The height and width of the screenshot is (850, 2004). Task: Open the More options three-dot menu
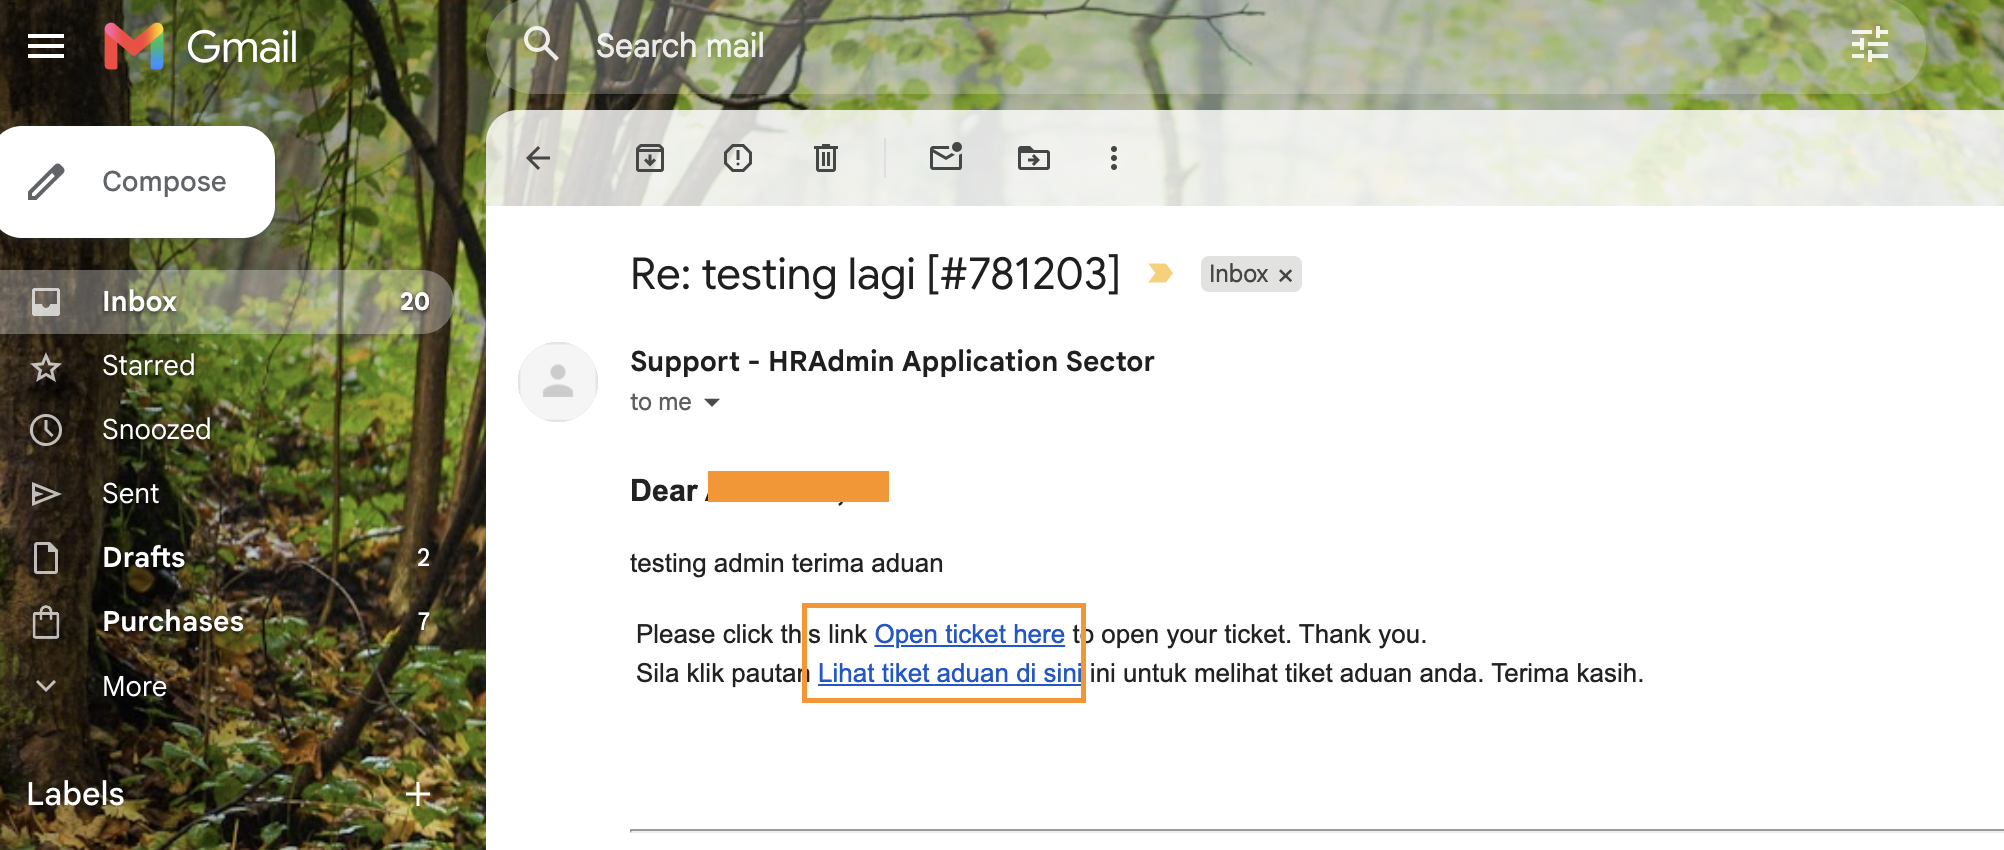(1114, 158)
